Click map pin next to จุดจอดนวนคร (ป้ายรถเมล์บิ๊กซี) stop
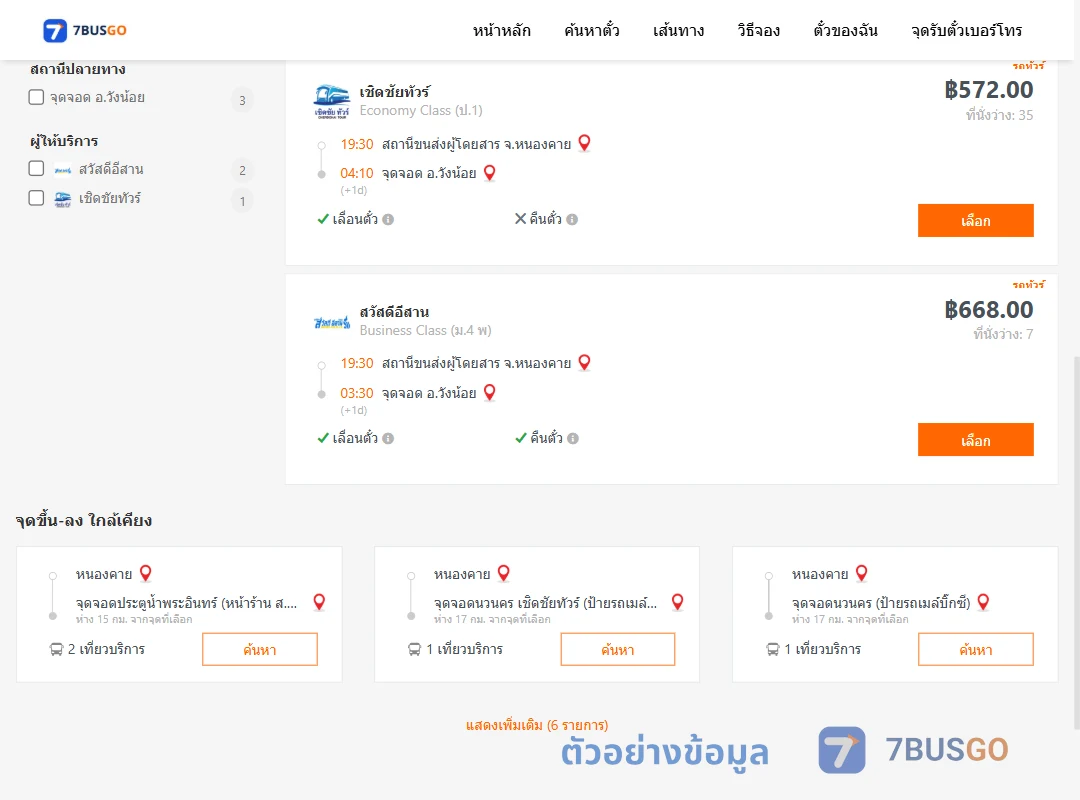Viewport: 1080px width, 800px height. point(984,602)
